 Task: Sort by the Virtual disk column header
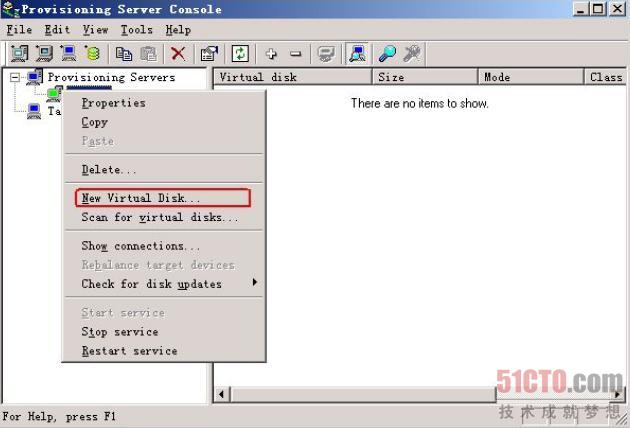pyautogui.click(x=293, y=77)
